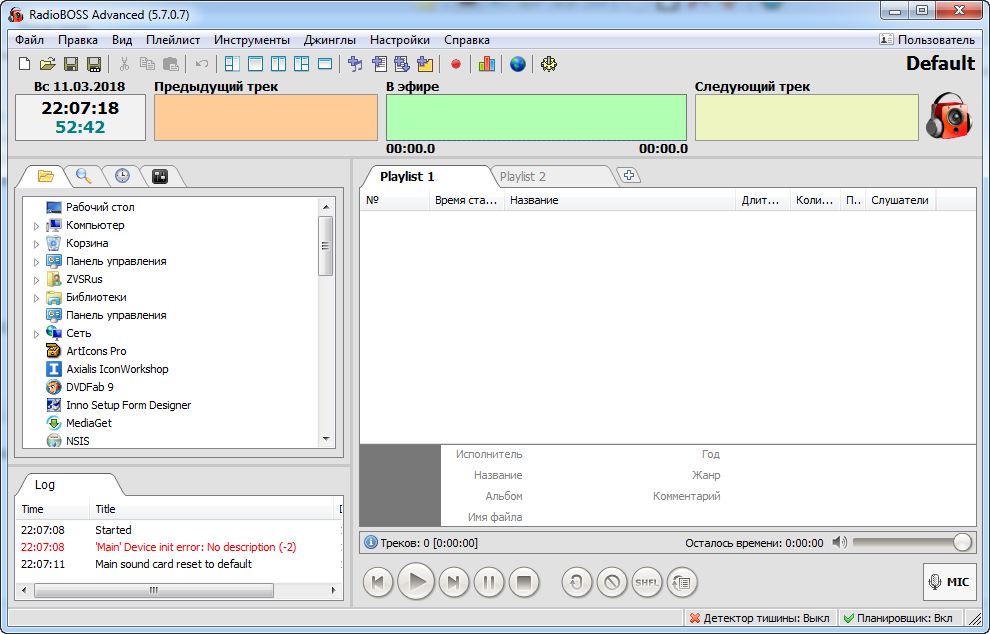Click the Play button
990x634 pixels.
[x=416, y=582]
